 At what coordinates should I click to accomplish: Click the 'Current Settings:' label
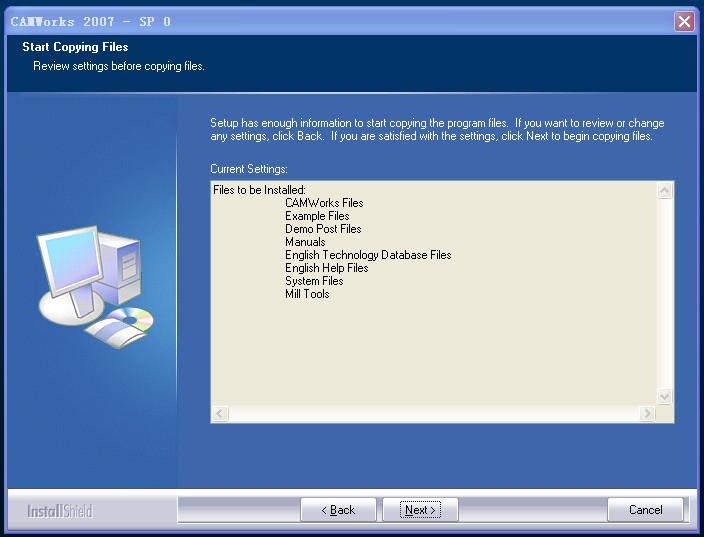249,169
